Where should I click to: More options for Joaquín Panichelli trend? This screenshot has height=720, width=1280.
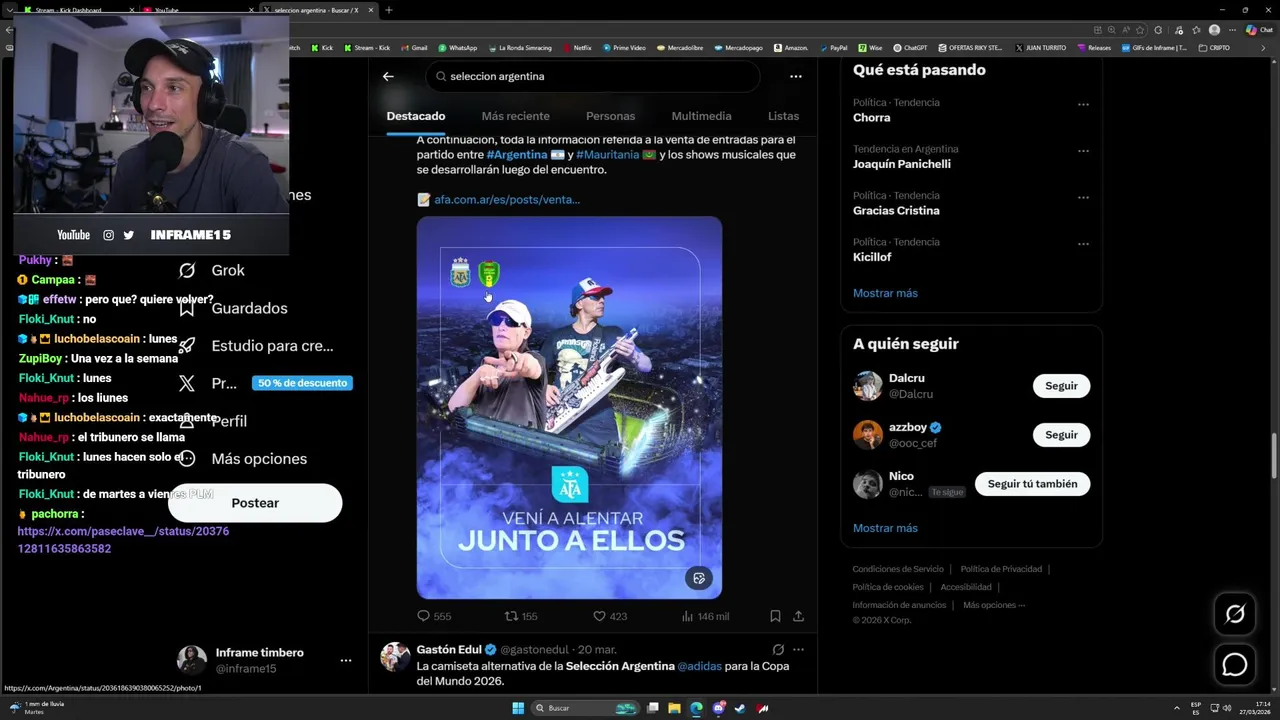click(1083, 151)
